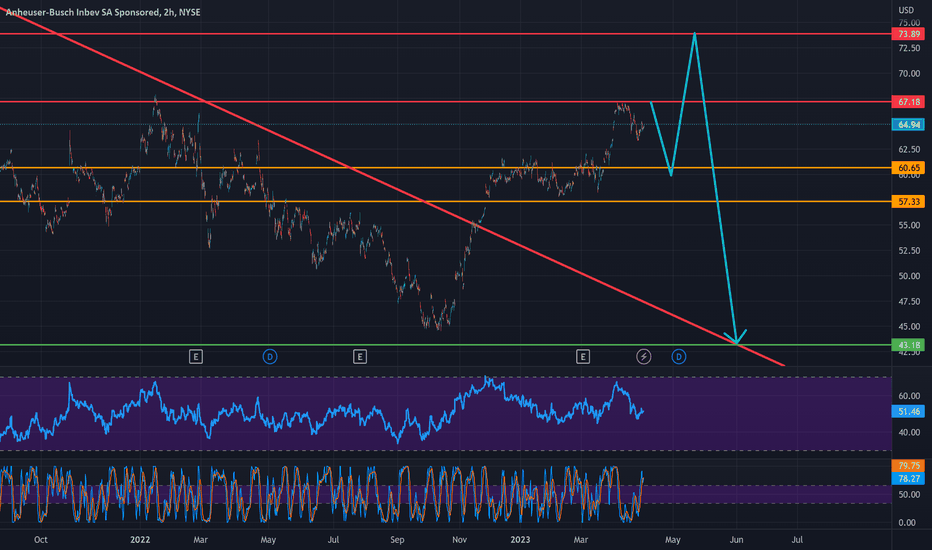The width and height of the screenshot is (932, 550).
Task: Click the 2023 label on time axis
Action: (x=520, y=540)
